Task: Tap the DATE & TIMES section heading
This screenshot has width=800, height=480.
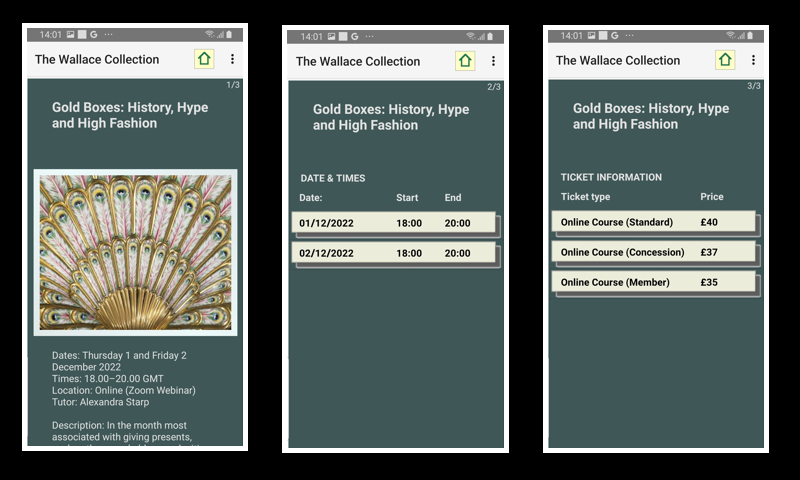Action: pyautogui.click(x=333, y=178)
